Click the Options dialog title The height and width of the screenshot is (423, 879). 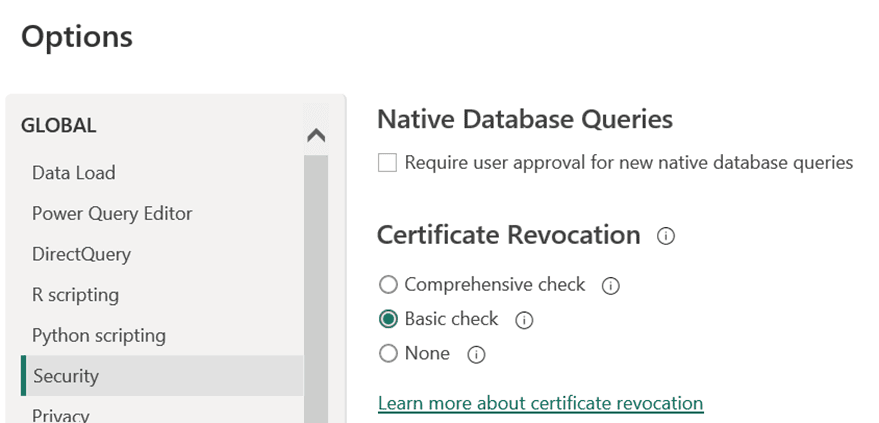tap(77, 36)
